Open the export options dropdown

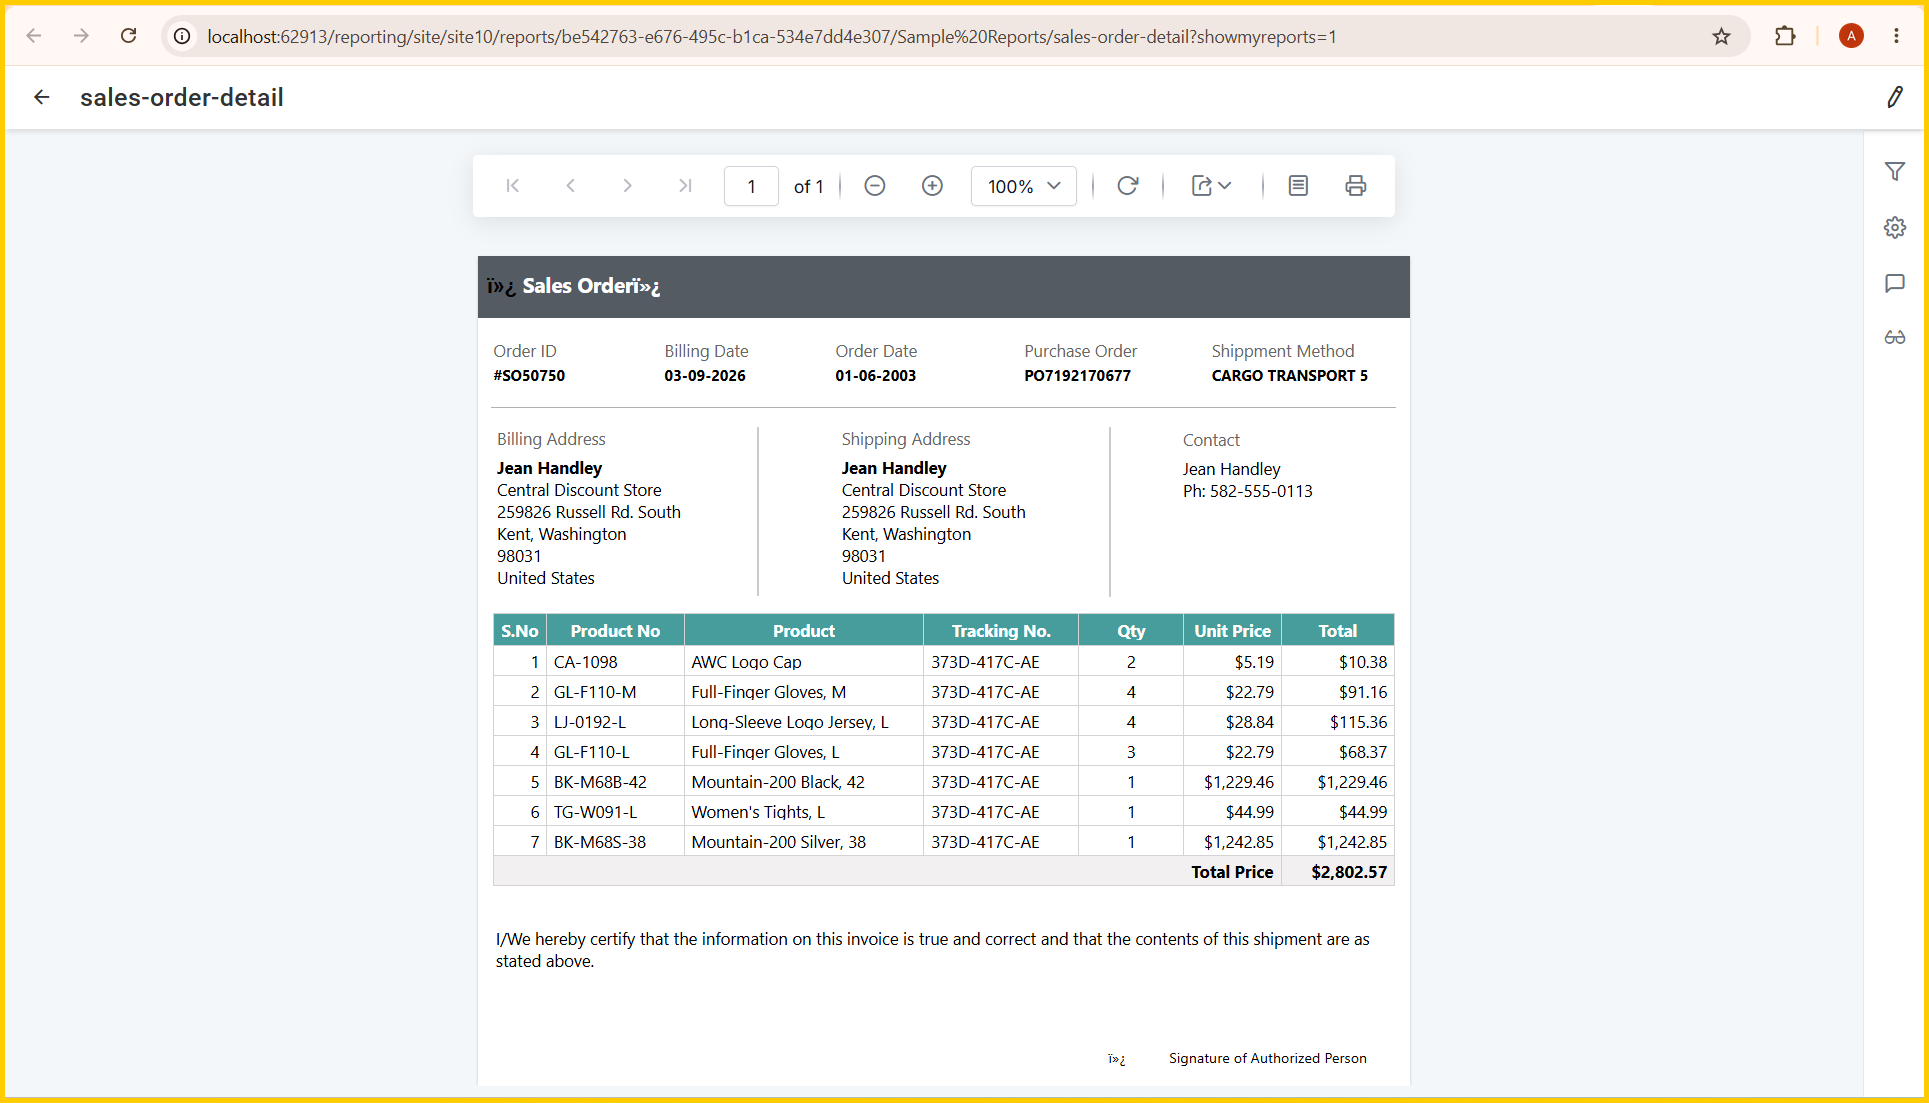click(x=1211, y=186)
